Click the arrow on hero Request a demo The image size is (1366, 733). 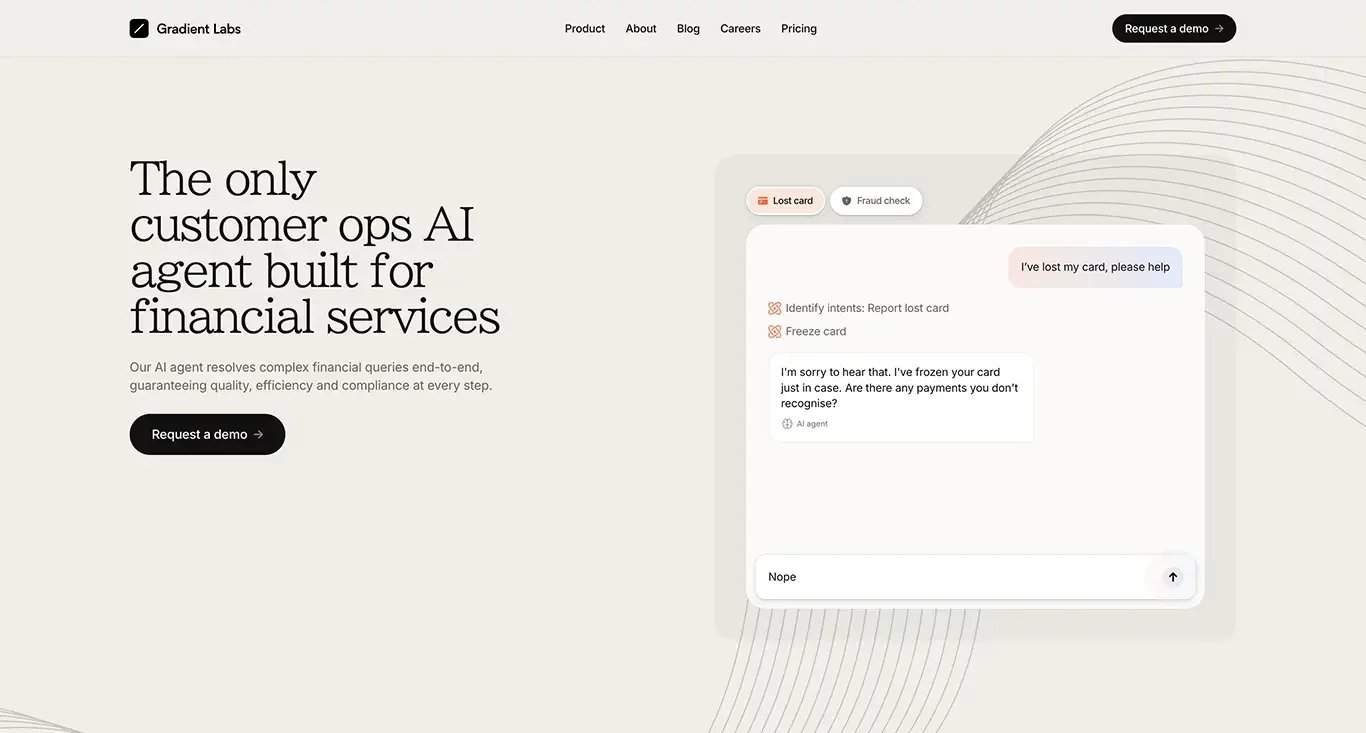tap(259, 434)
